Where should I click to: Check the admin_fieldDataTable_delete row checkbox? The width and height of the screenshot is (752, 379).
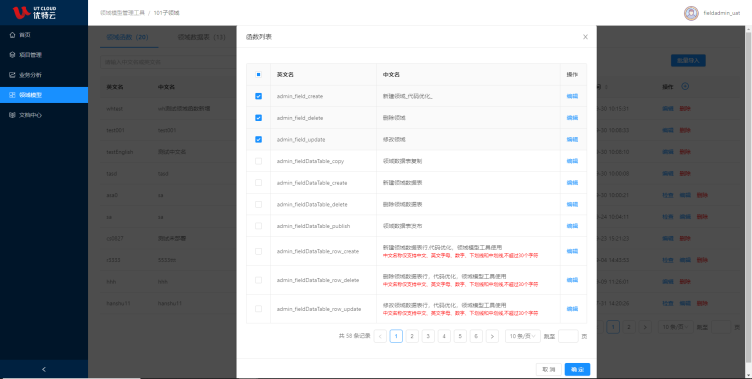(x=258, y=204)
